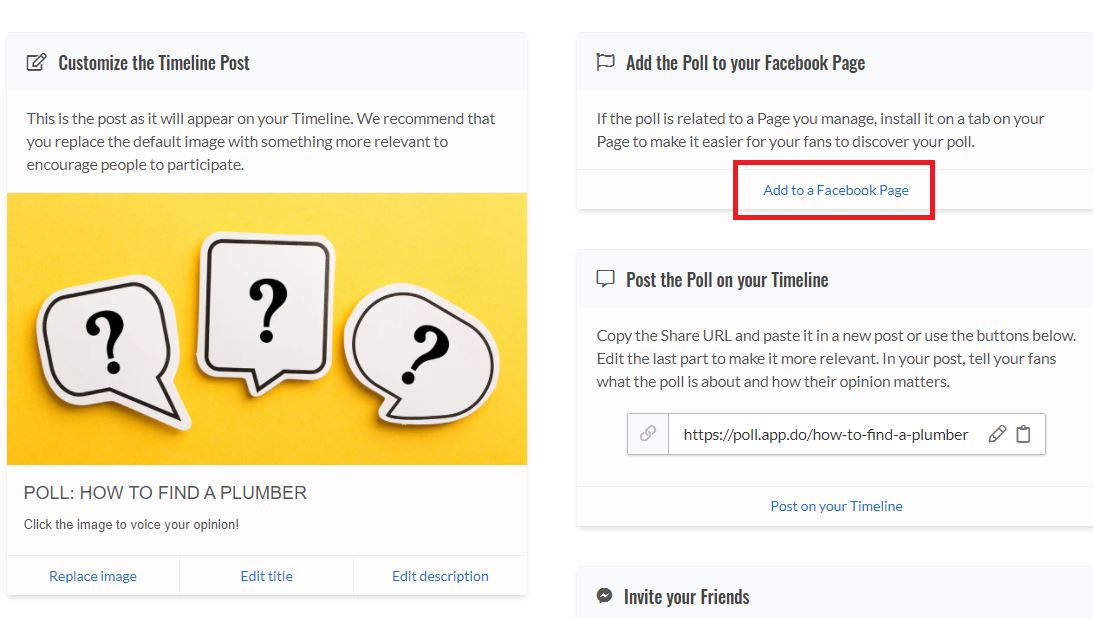Click the Post the Poll on your Timeline heading
1093x640 pixels.
pos(727,280)
